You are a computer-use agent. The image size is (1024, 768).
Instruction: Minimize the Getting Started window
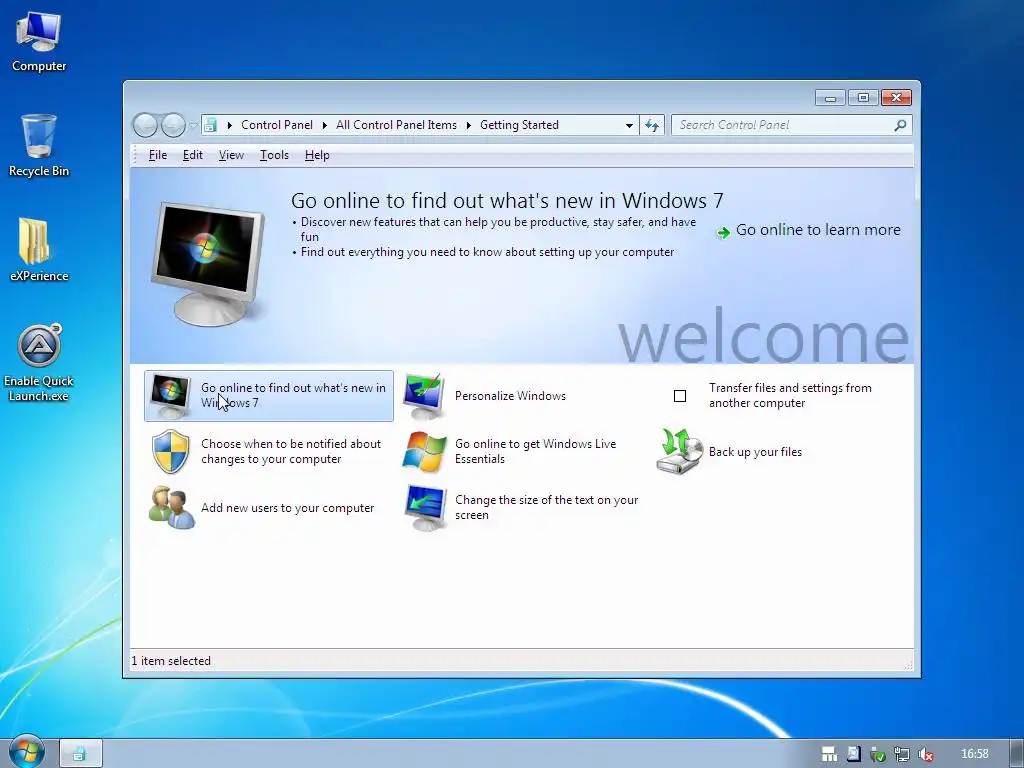pyautogui.click(x=830, y=98)
